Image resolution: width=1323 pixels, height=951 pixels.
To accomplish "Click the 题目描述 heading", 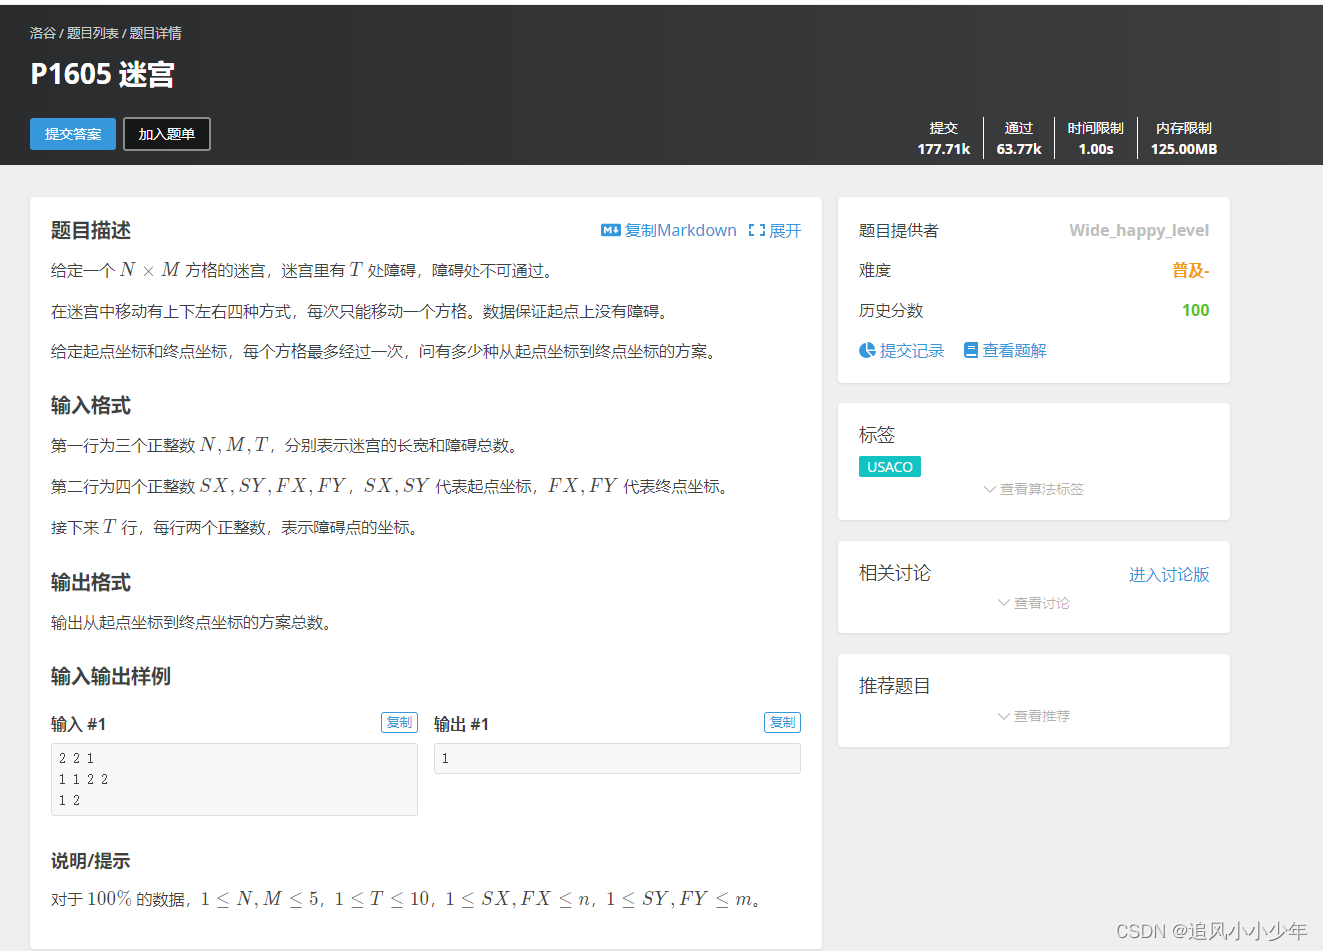I will click(91, 230).
